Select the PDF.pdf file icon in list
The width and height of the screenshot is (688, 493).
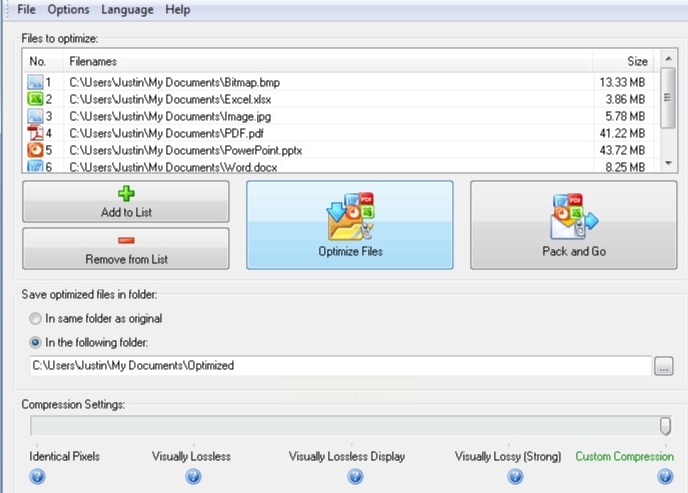click(35, 133)
